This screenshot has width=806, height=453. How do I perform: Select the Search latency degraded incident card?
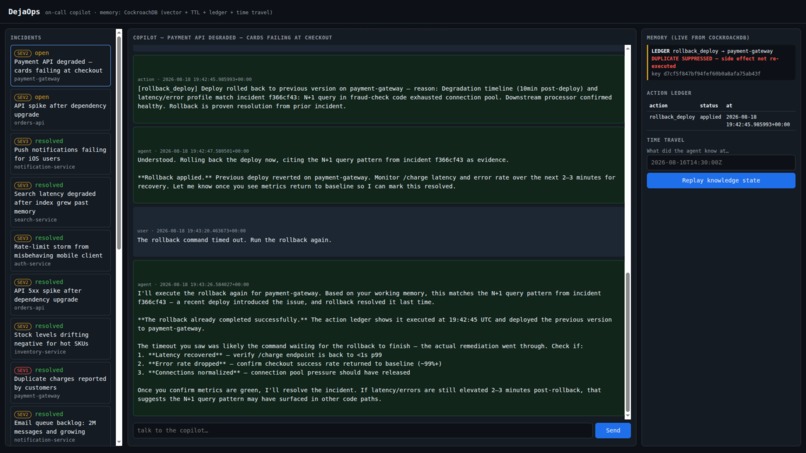(x=60, y=202)
